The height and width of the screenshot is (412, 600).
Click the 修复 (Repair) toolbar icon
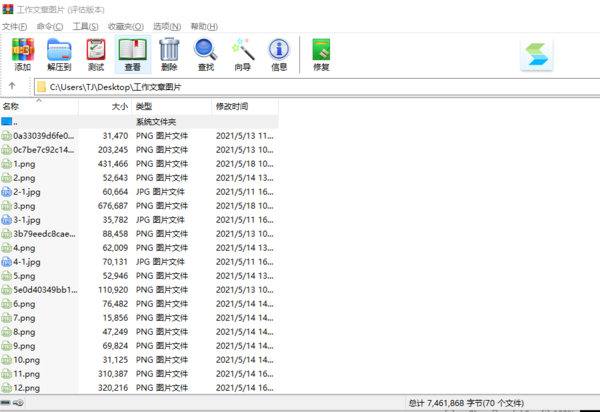coord(321,54)
